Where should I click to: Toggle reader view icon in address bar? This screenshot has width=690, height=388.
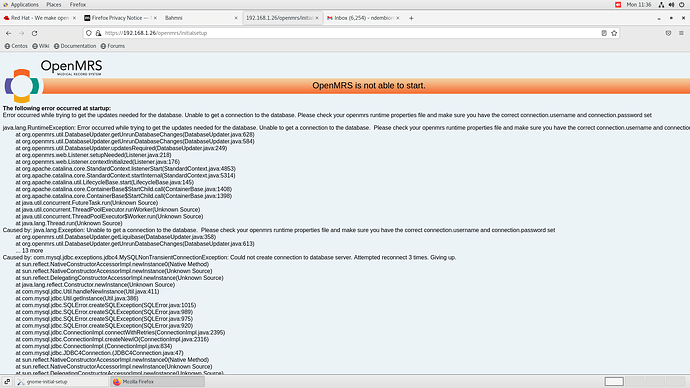604,33
